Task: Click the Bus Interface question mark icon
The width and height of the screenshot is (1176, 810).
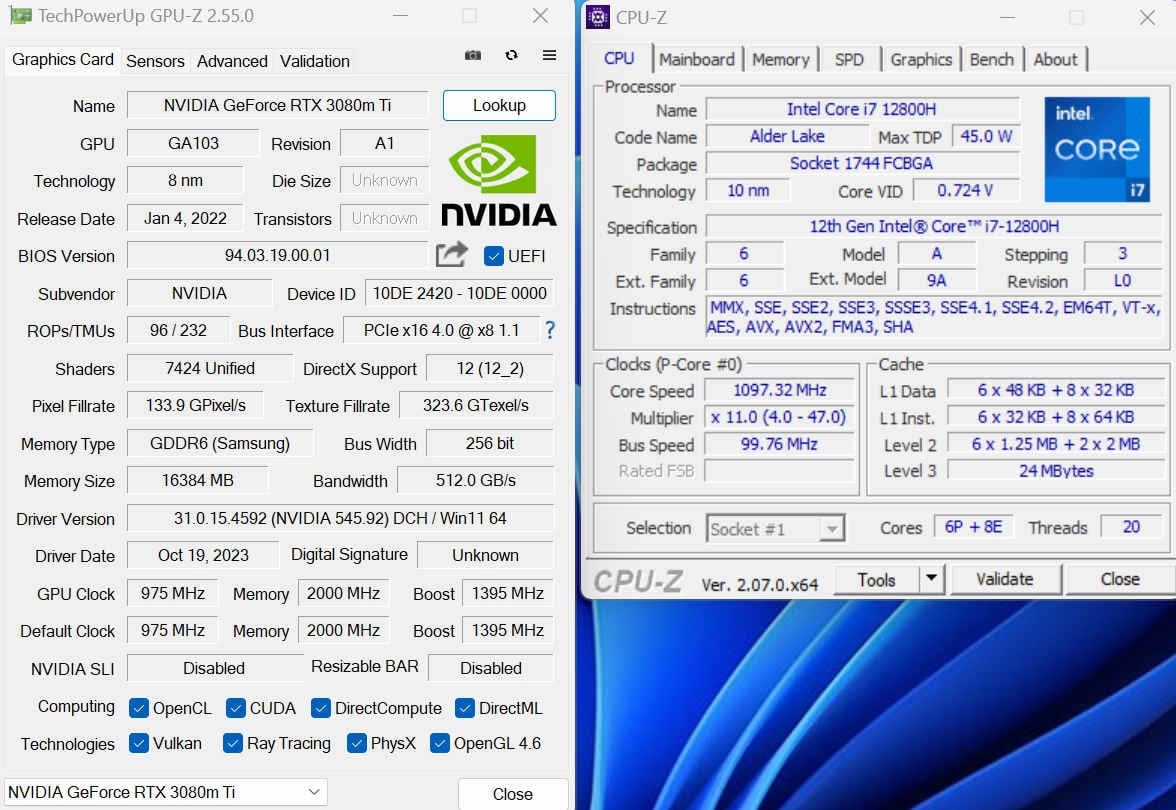Action: coord(550,330)
